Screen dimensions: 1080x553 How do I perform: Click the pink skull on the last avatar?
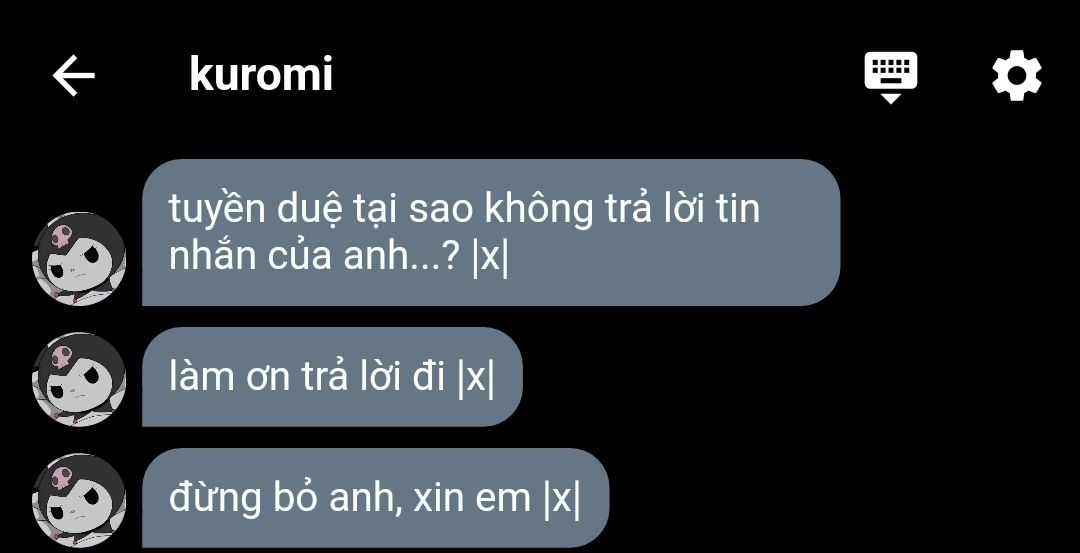(63, 478)
